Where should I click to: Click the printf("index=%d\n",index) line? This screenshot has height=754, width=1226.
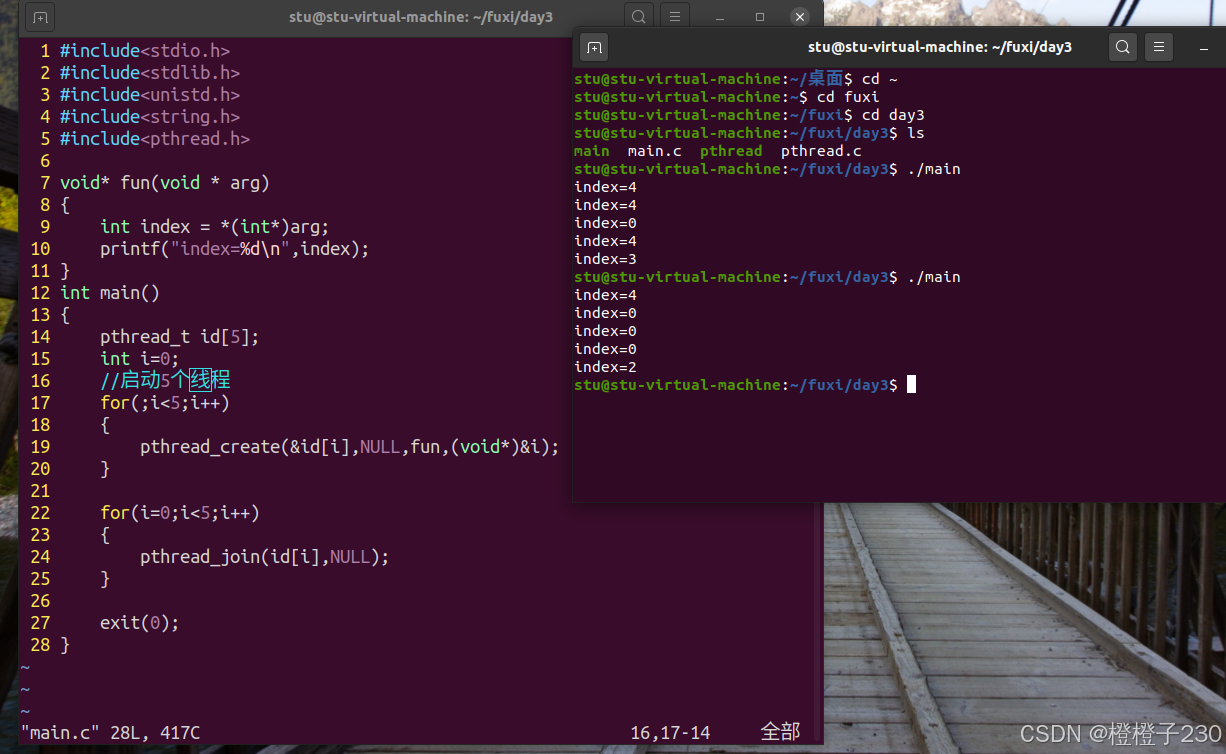235,248
